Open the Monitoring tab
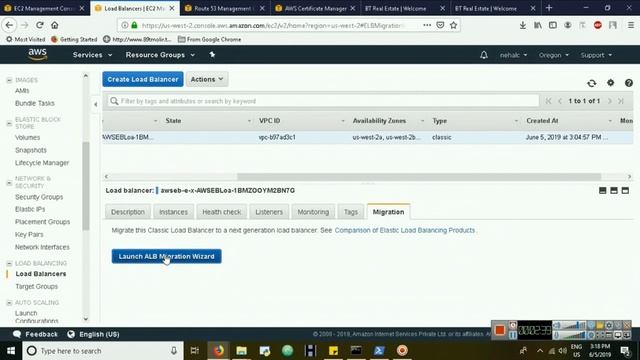The width and height of the screenshot is (640, 360). [x=313, y=212]
